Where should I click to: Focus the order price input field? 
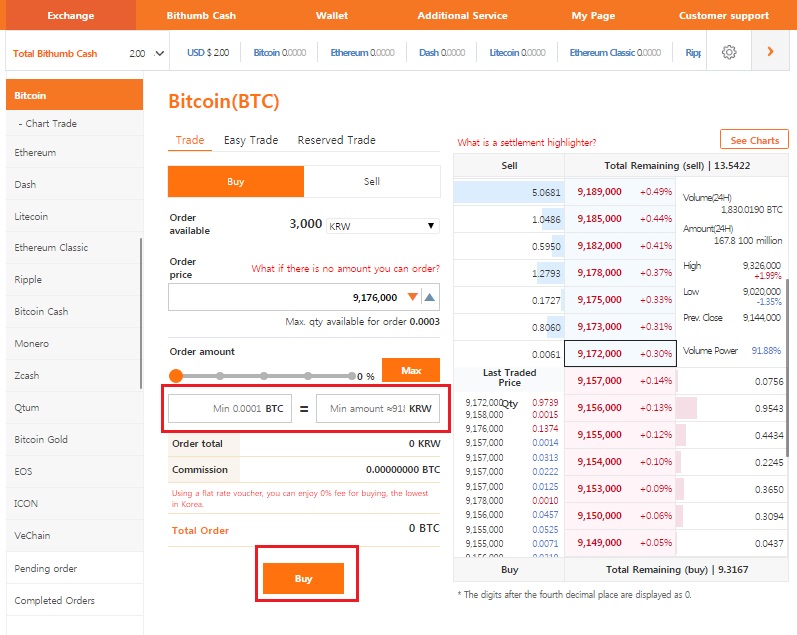pos(304,297)
